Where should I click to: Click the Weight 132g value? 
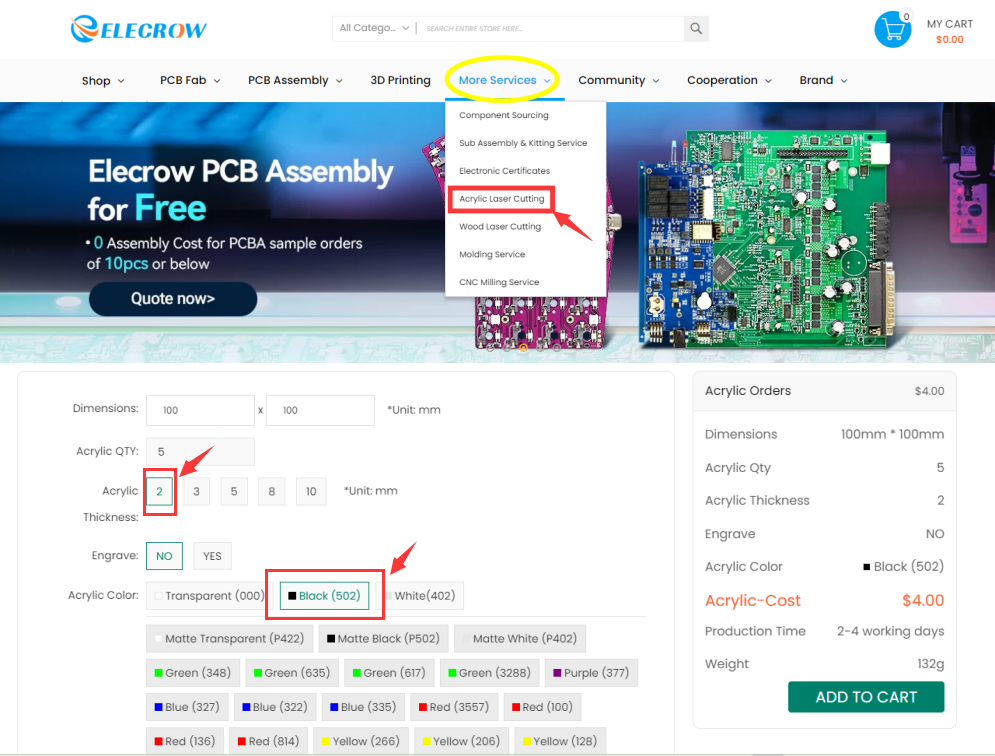(x=930, y=664)
